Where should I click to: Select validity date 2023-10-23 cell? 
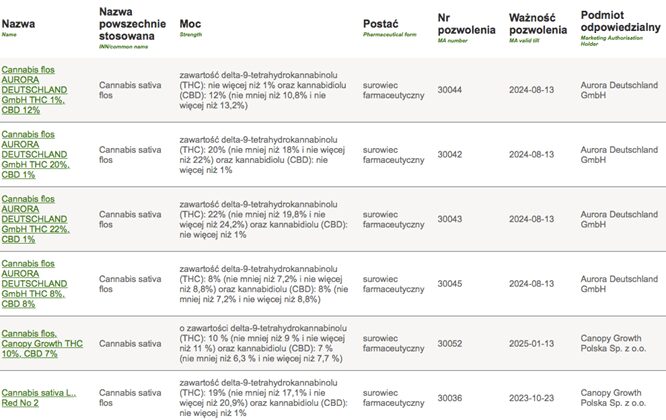(531, 398)
